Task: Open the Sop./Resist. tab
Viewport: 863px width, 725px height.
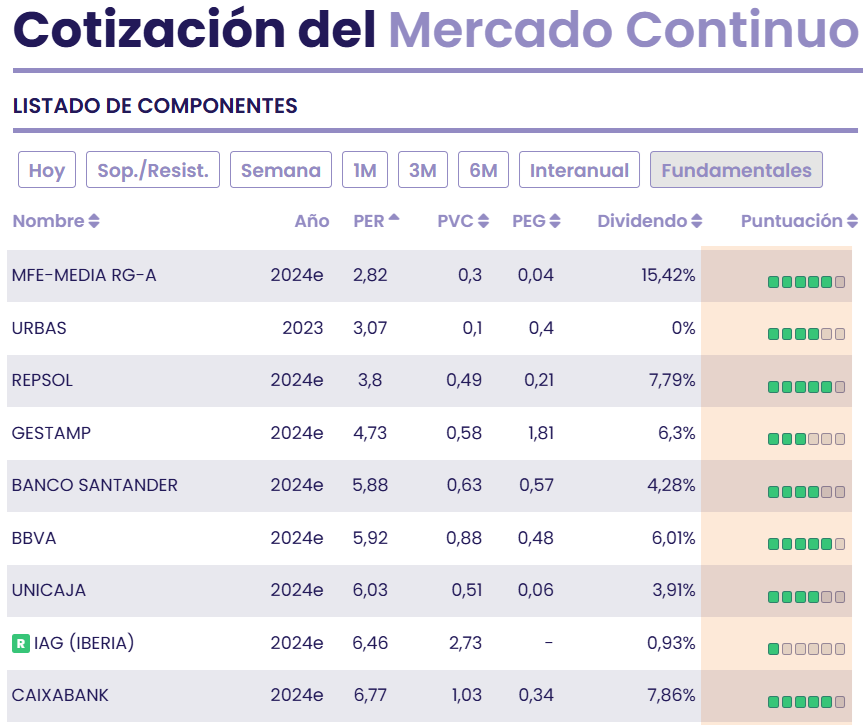Action: pos(153,170)
